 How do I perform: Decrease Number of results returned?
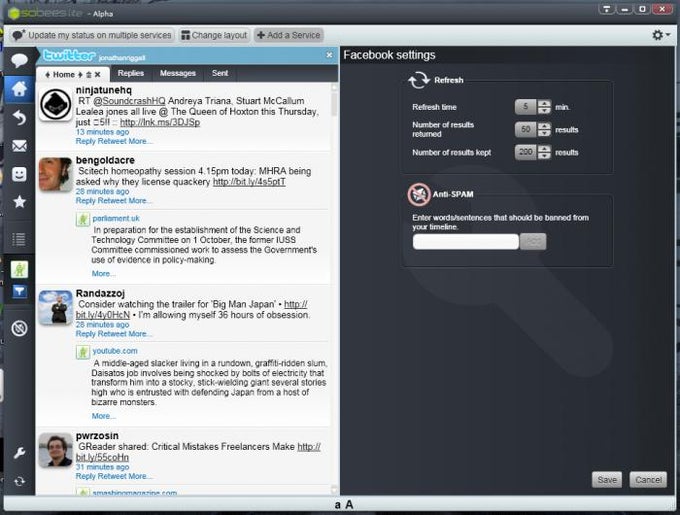click(x=544, y=133)
